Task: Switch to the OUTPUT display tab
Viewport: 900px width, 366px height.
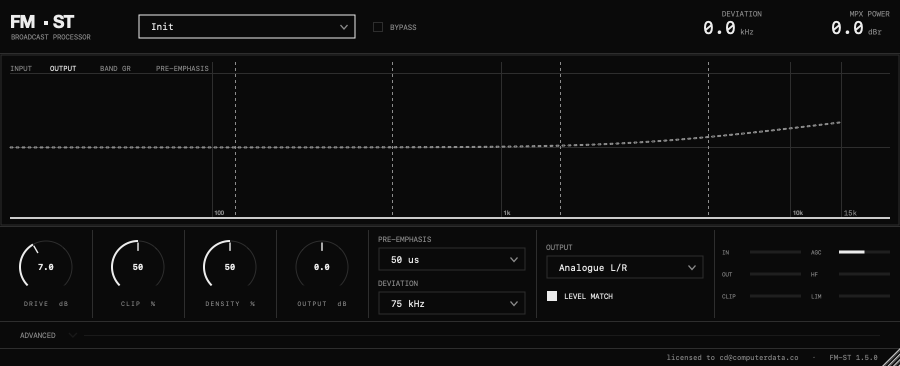Action: coord(63,68)
